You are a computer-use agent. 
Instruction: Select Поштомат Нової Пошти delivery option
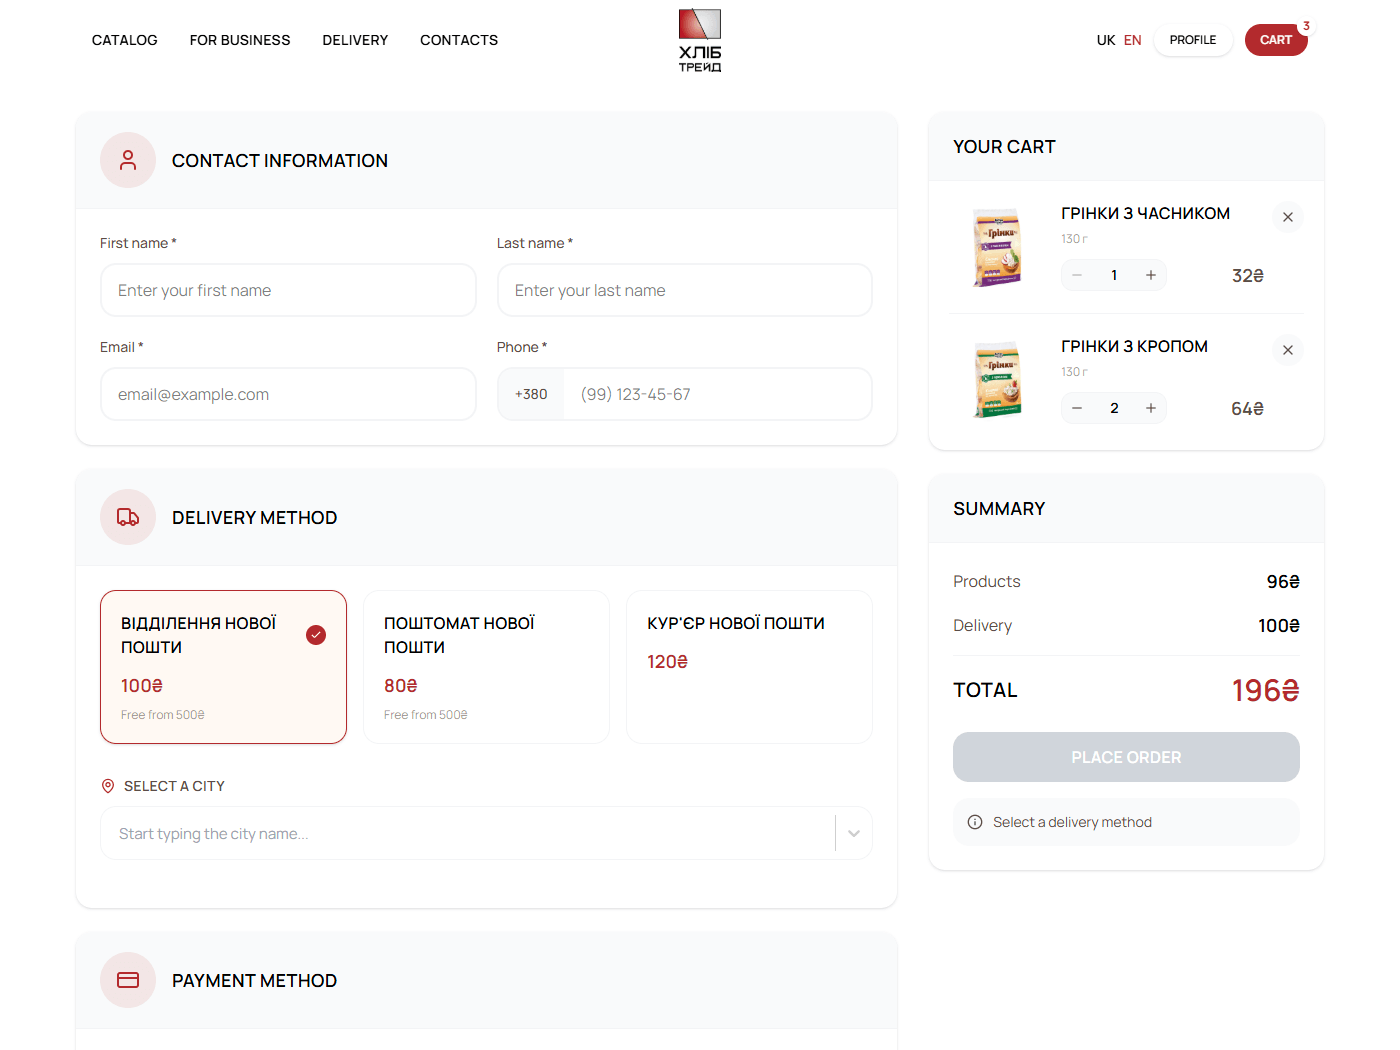coord(486,667)
